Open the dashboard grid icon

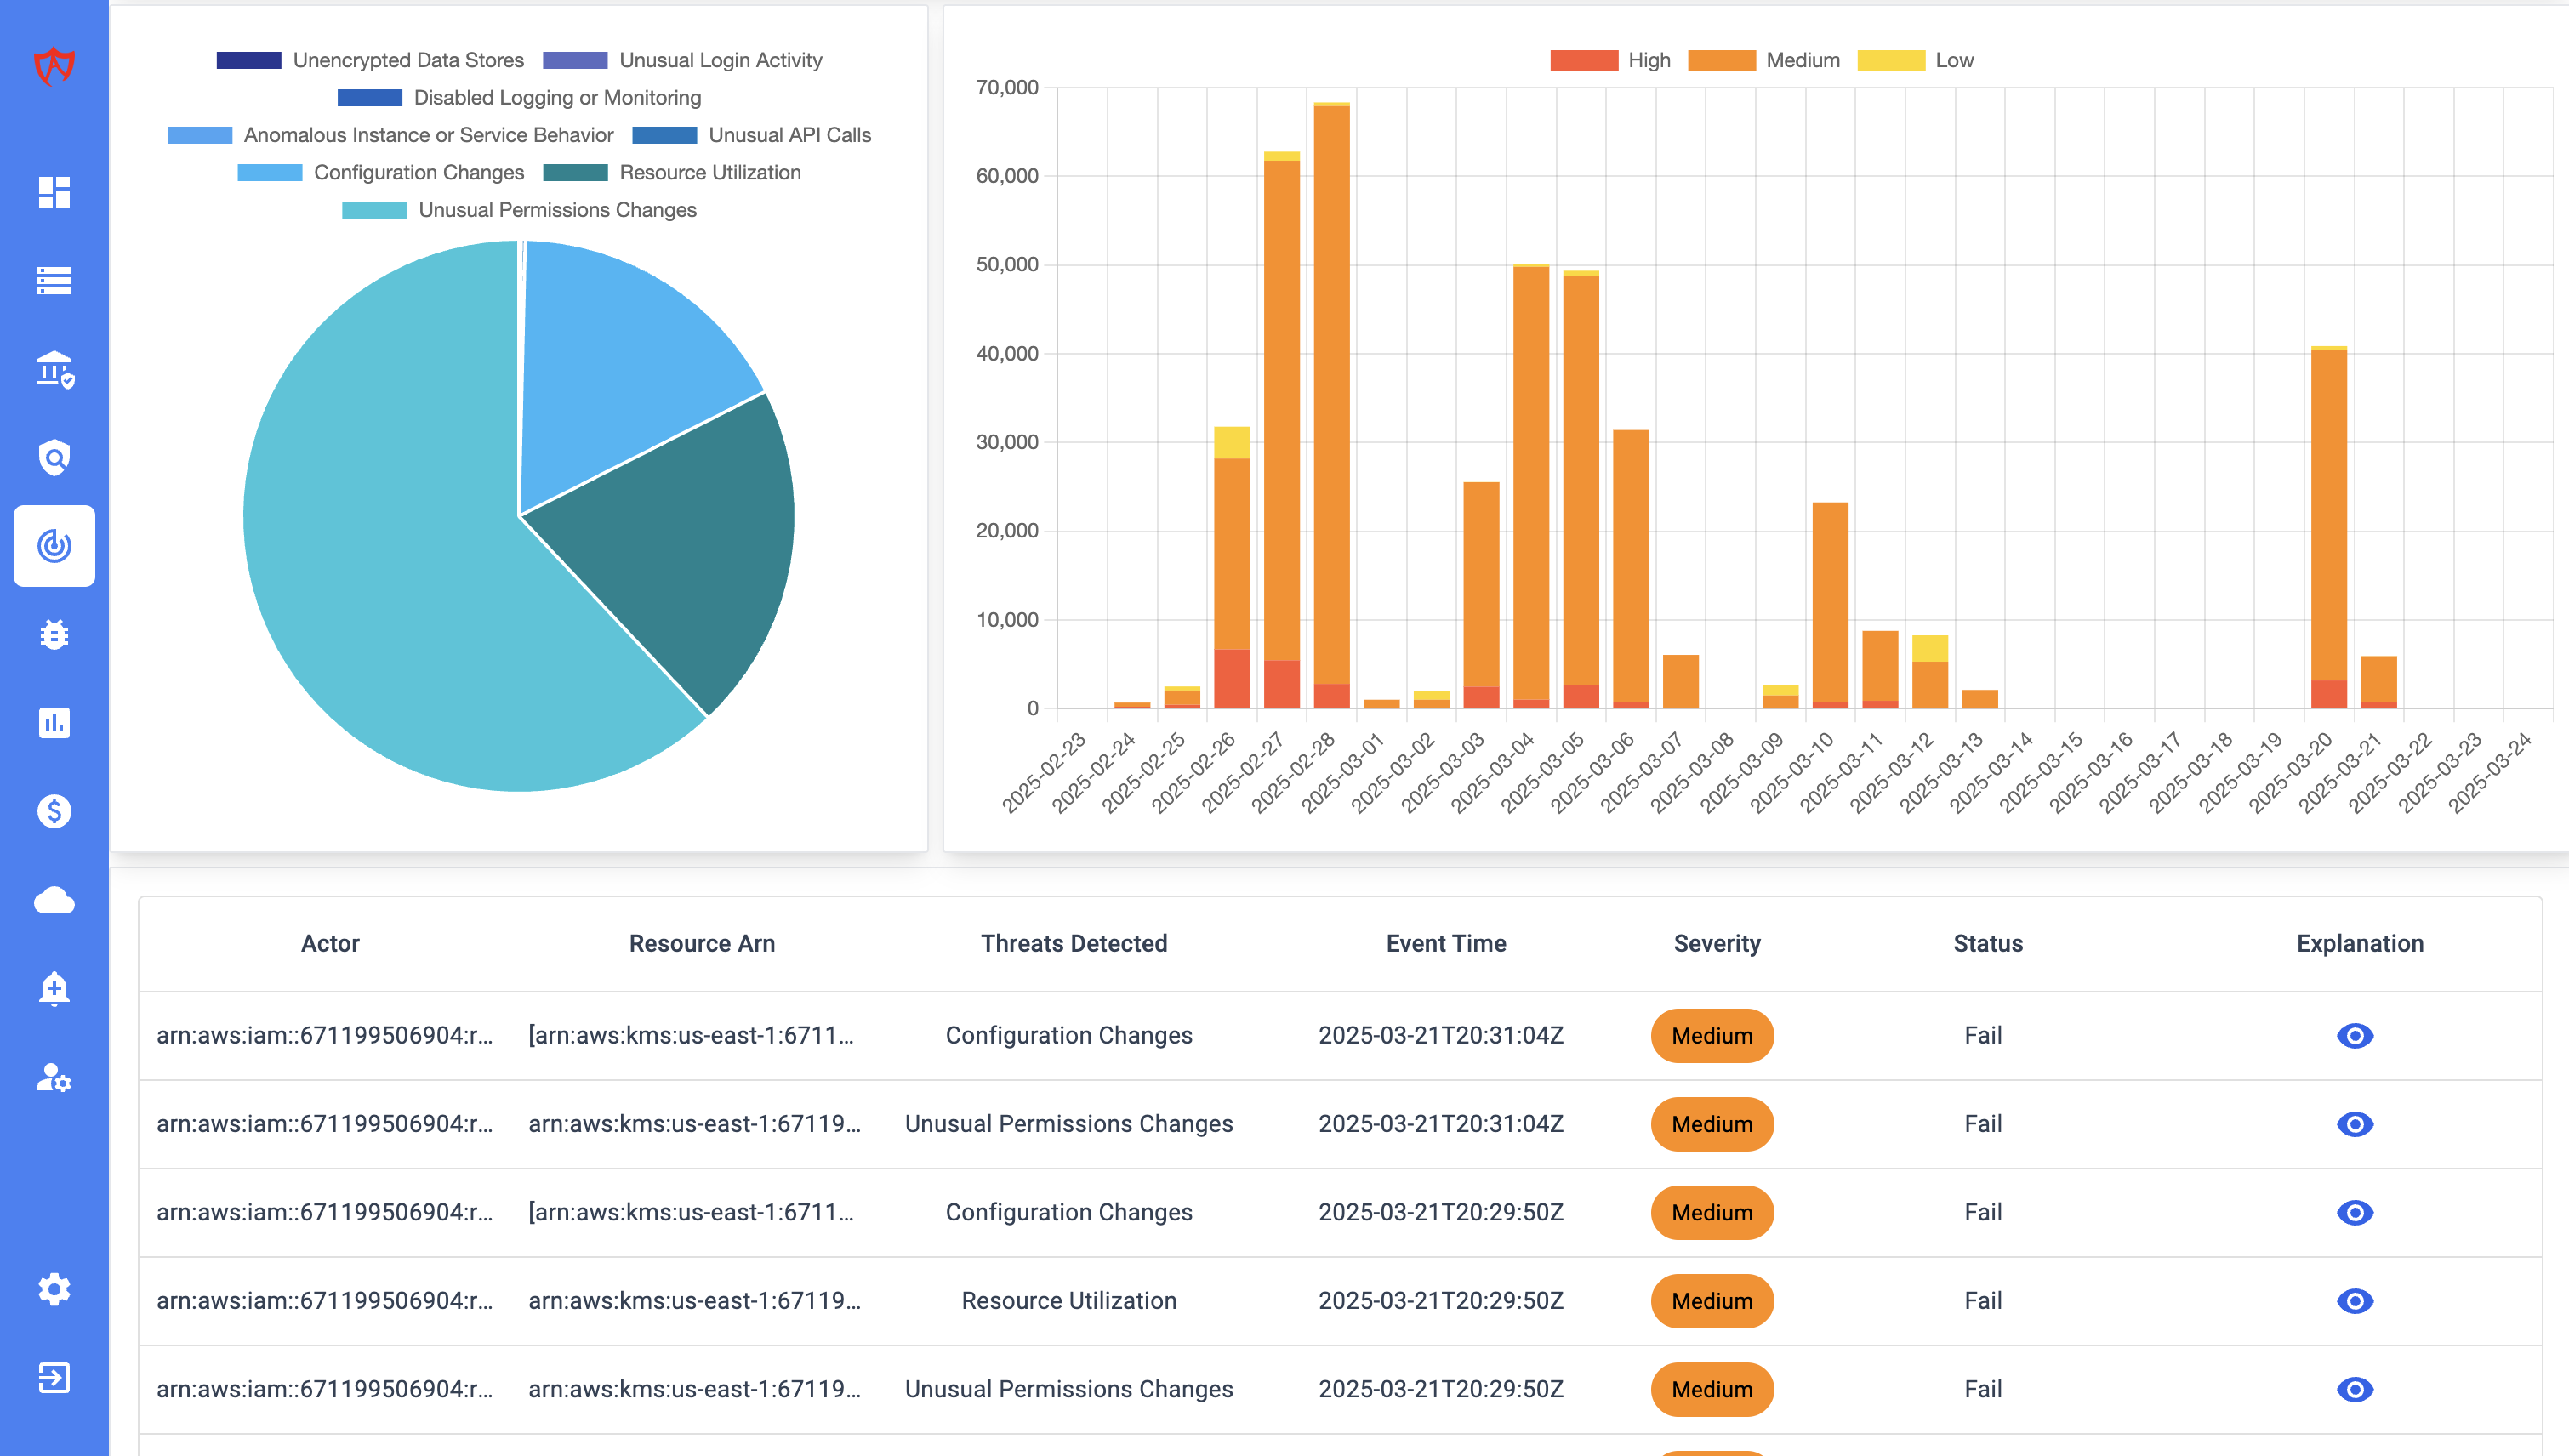[x=54, y=192]
